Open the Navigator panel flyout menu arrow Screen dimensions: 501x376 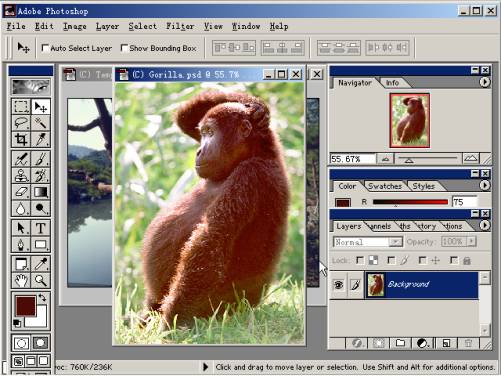click(x=484, y=82)
